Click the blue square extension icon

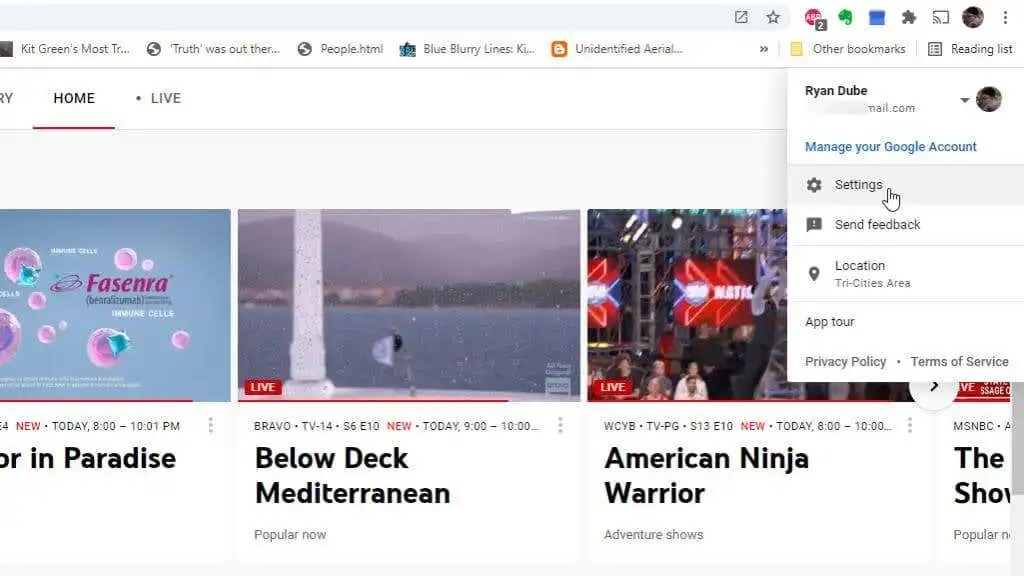click(877, 18)
